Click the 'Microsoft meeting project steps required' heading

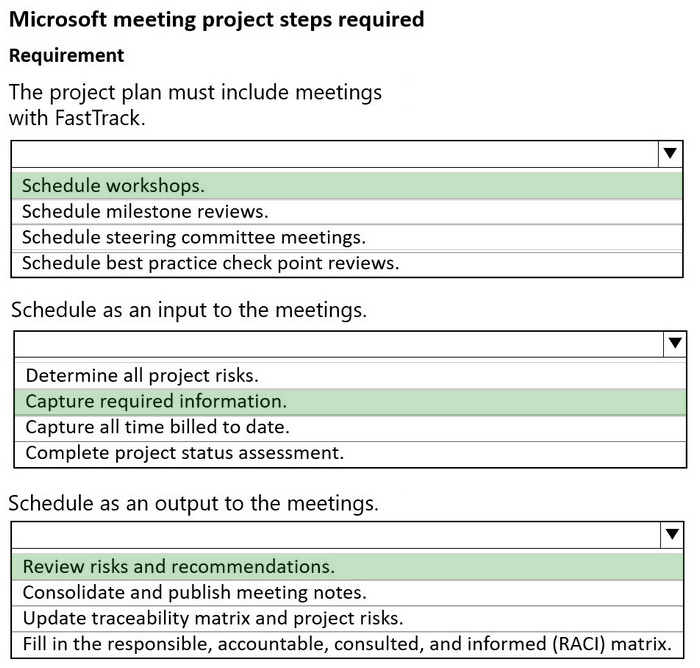[217, 20]
